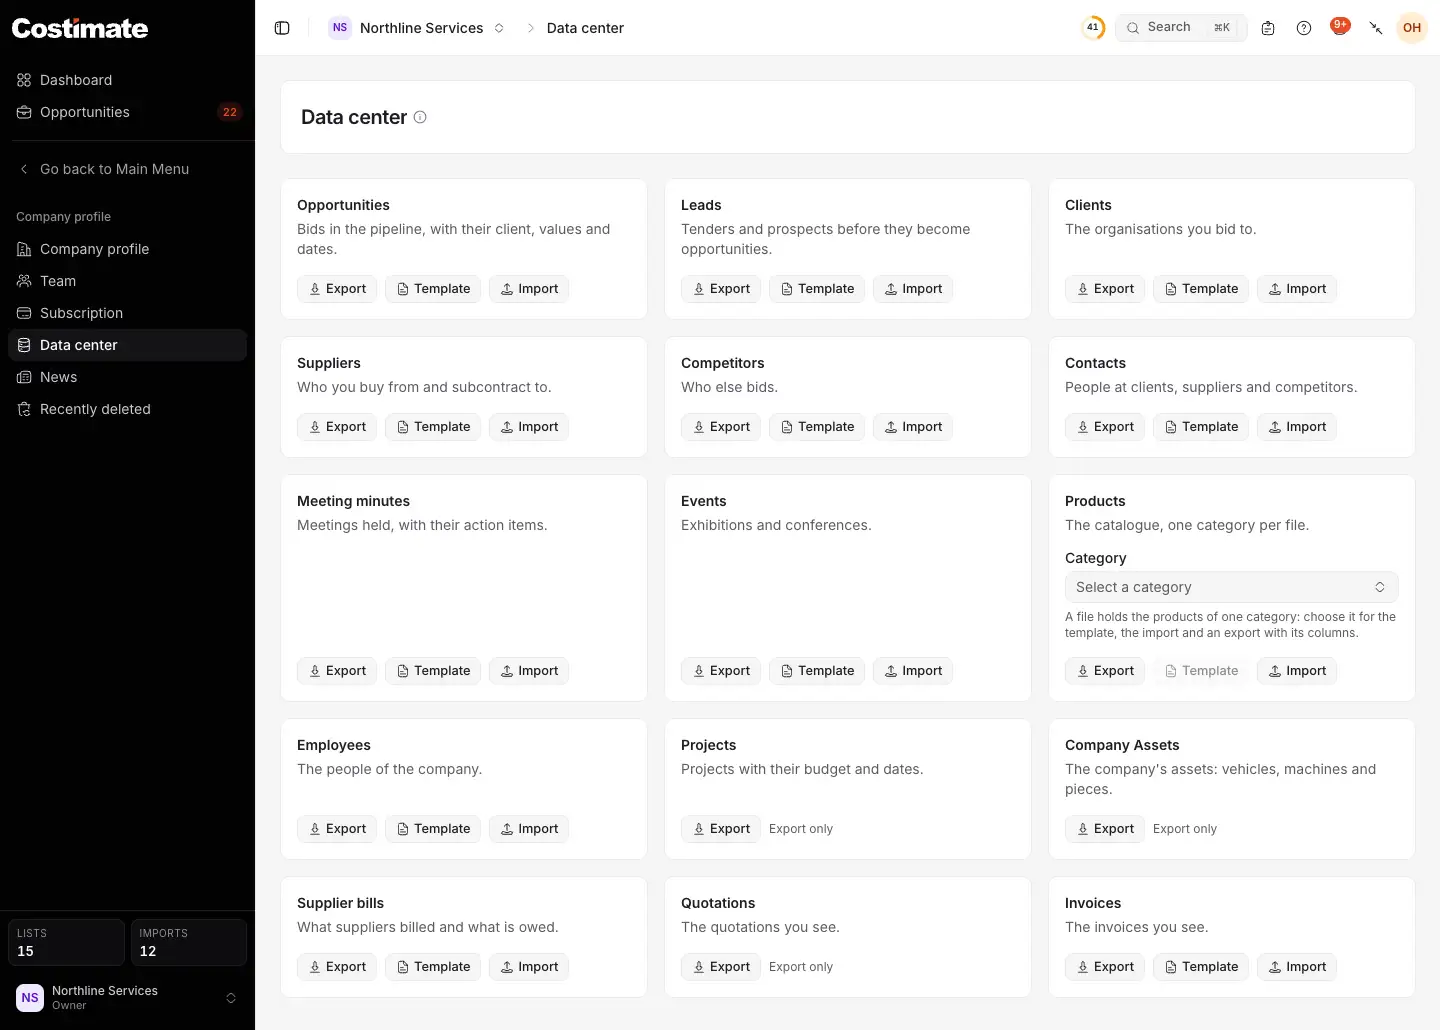Import Supplier bills data
The image size is (1440, 1030).
[529, 967]
